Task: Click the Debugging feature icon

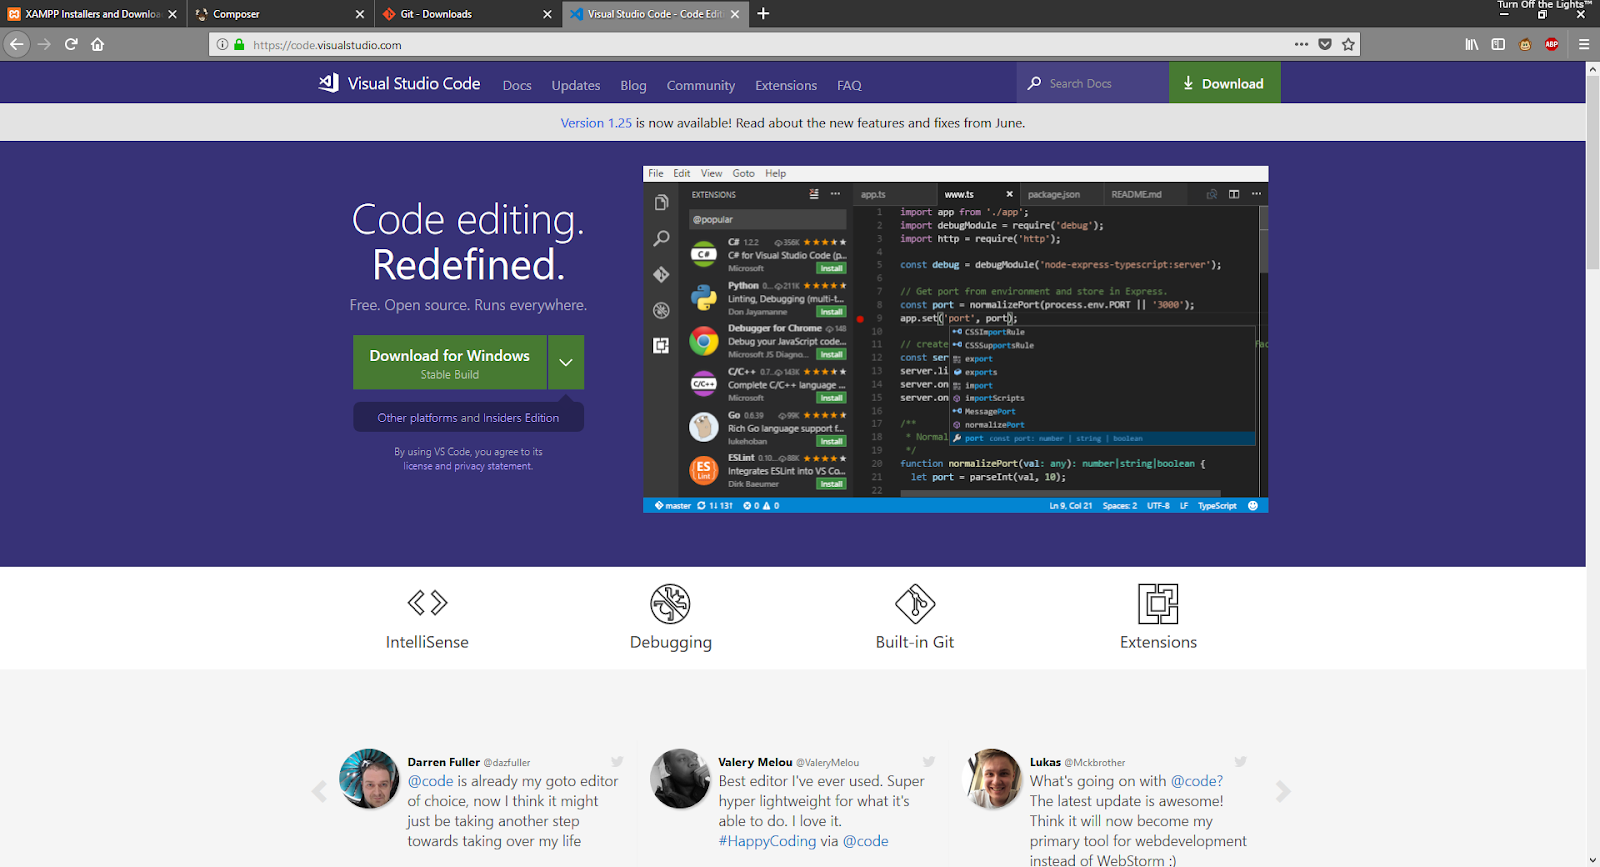Action: [x=670, y=604]
